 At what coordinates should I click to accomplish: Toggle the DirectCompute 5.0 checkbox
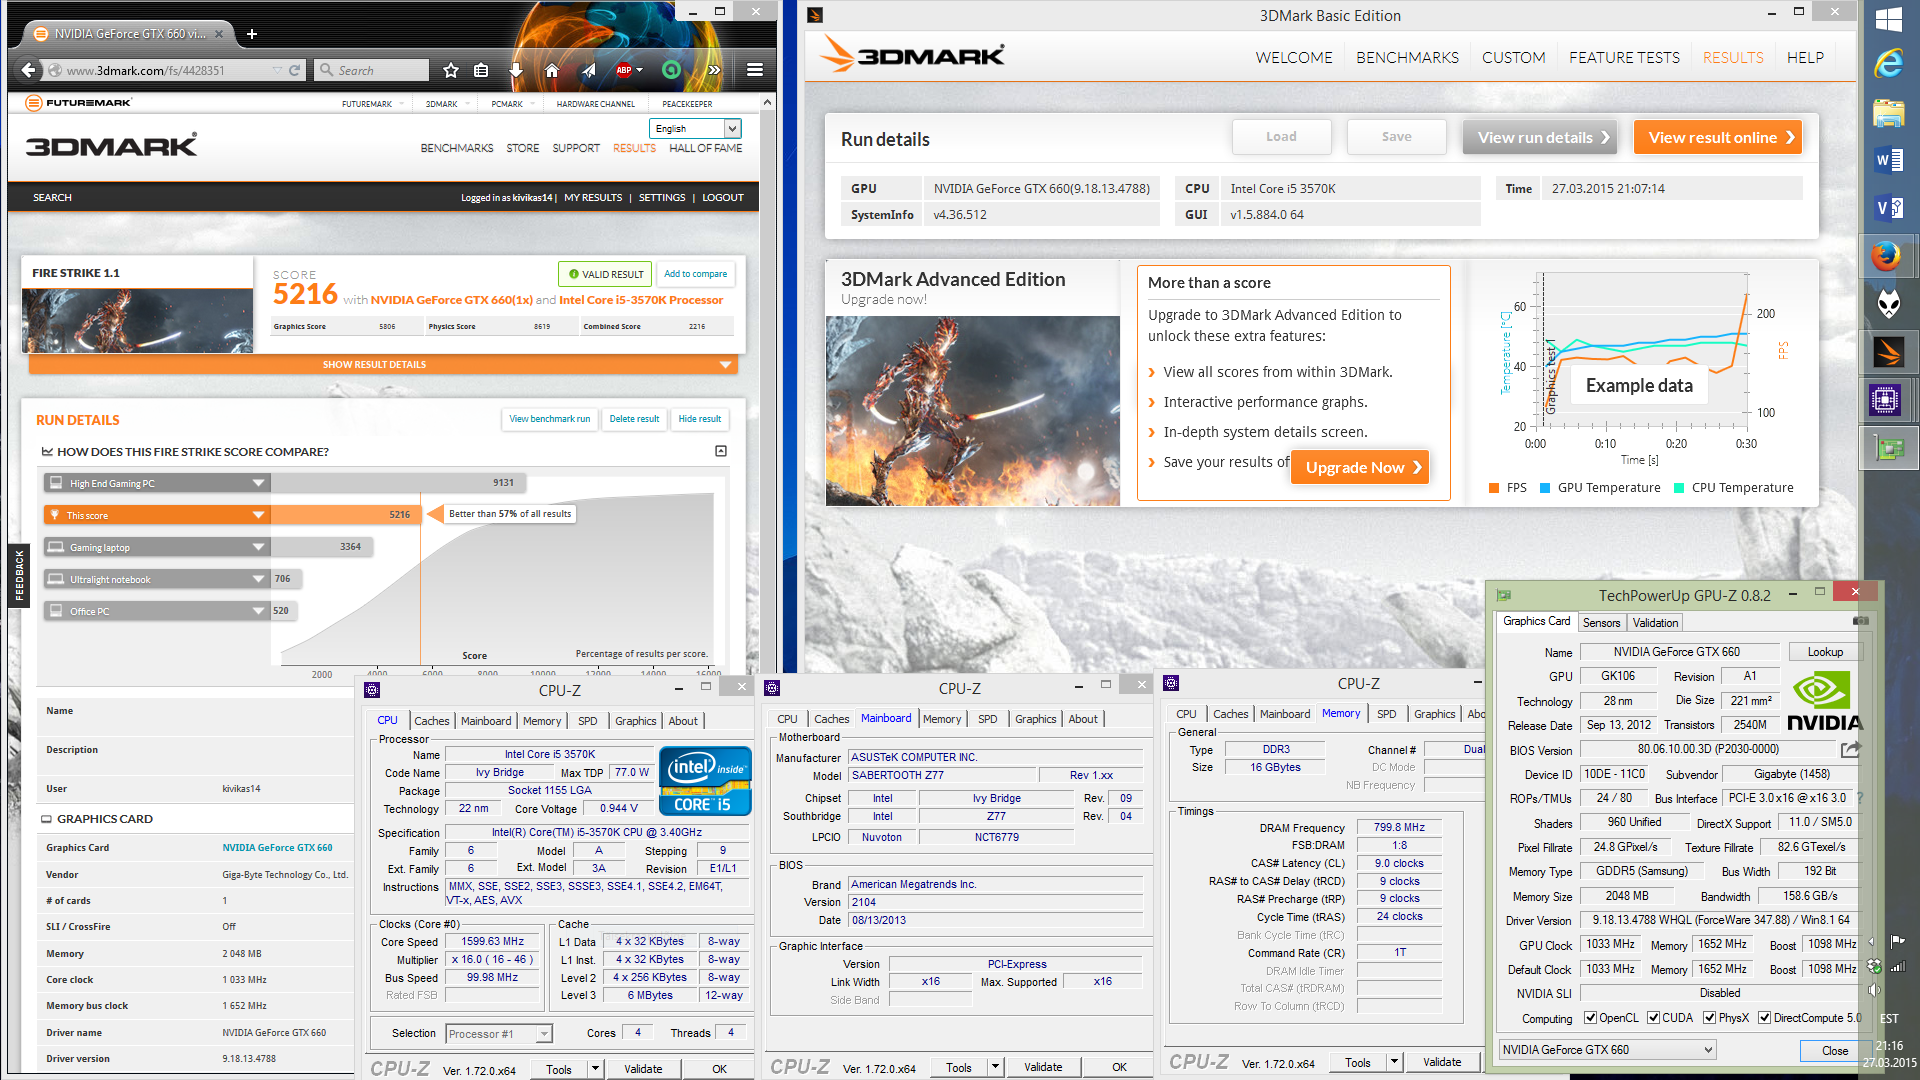pyautogui.click(x=1764, y=1018)
